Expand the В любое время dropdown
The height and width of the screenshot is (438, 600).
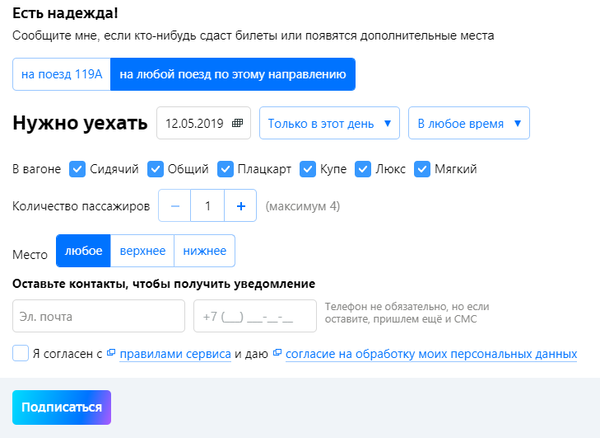click(469, 123)
